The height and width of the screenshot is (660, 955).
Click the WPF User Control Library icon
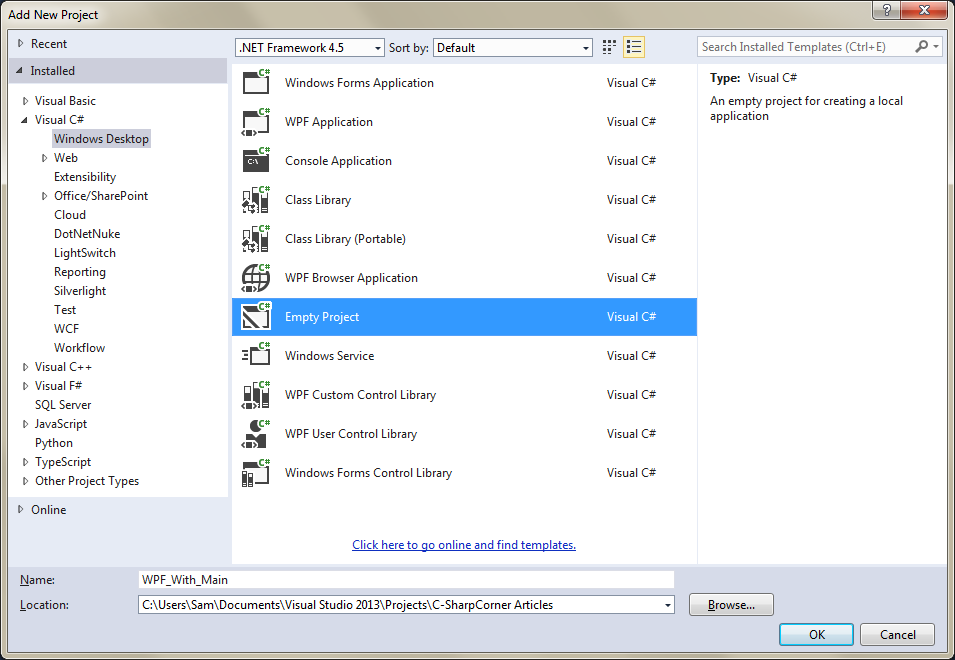(256, 434)
